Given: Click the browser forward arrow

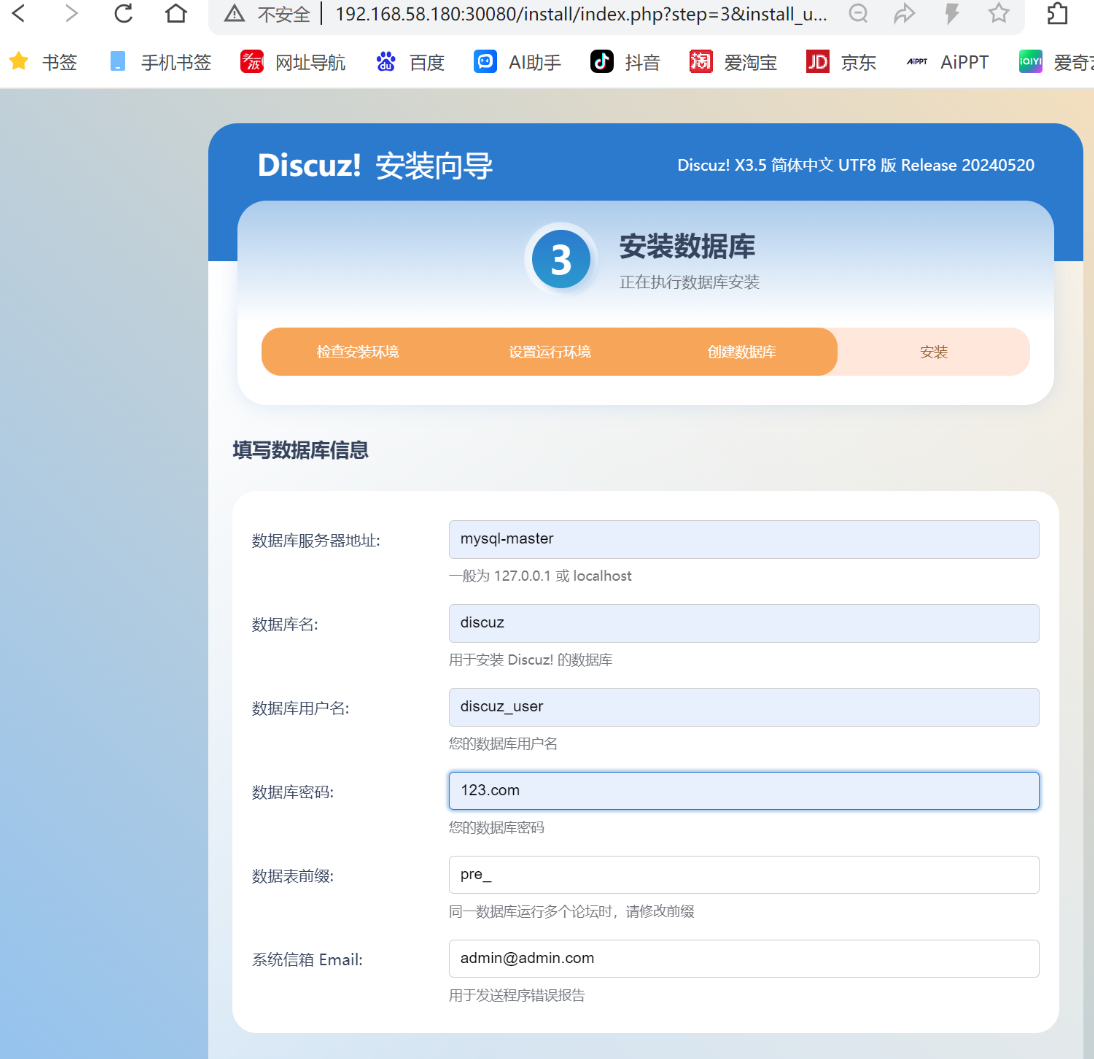Looking at the screenshot, I should click(x=70, y=13).
